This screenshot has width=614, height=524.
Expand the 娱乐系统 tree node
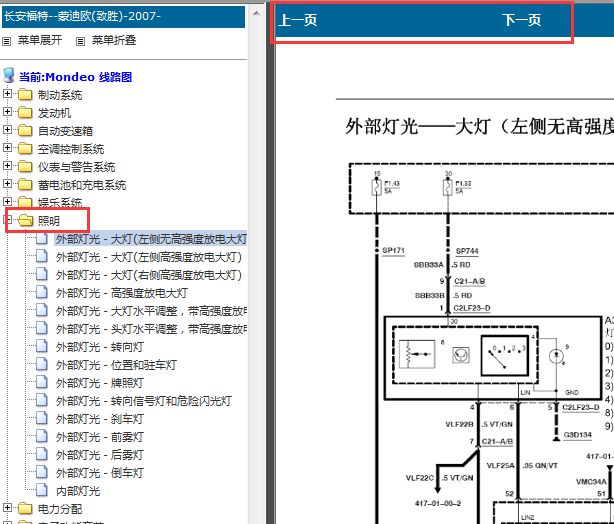point(7,202)
